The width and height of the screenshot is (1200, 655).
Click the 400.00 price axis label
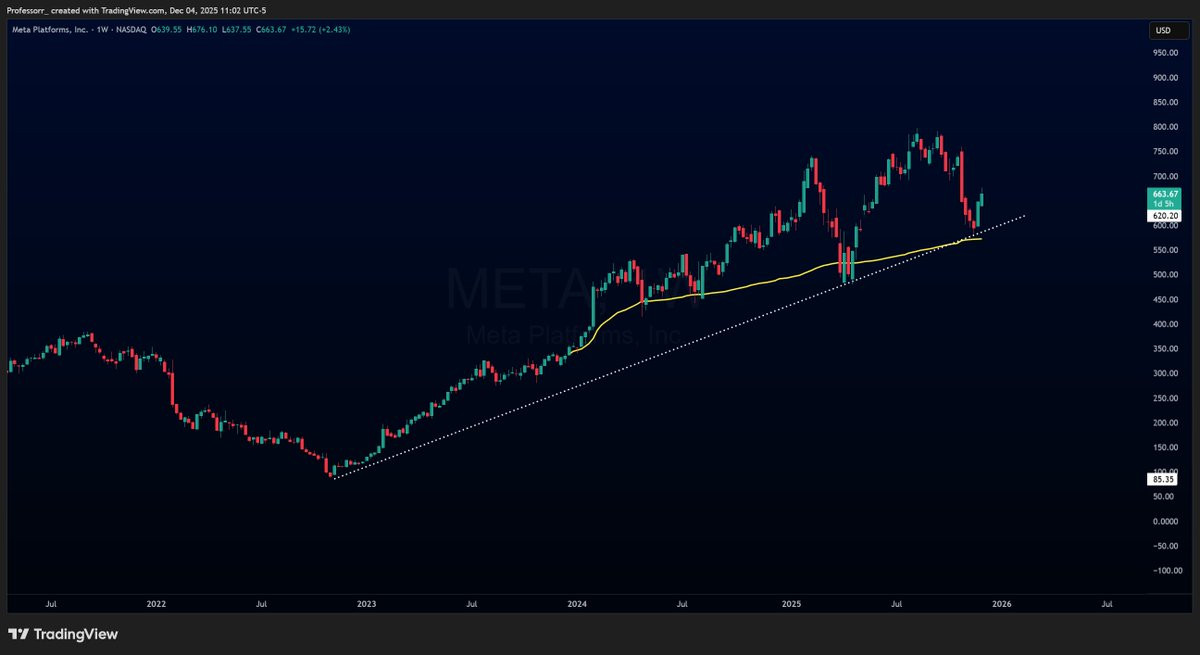[1165, 324]
